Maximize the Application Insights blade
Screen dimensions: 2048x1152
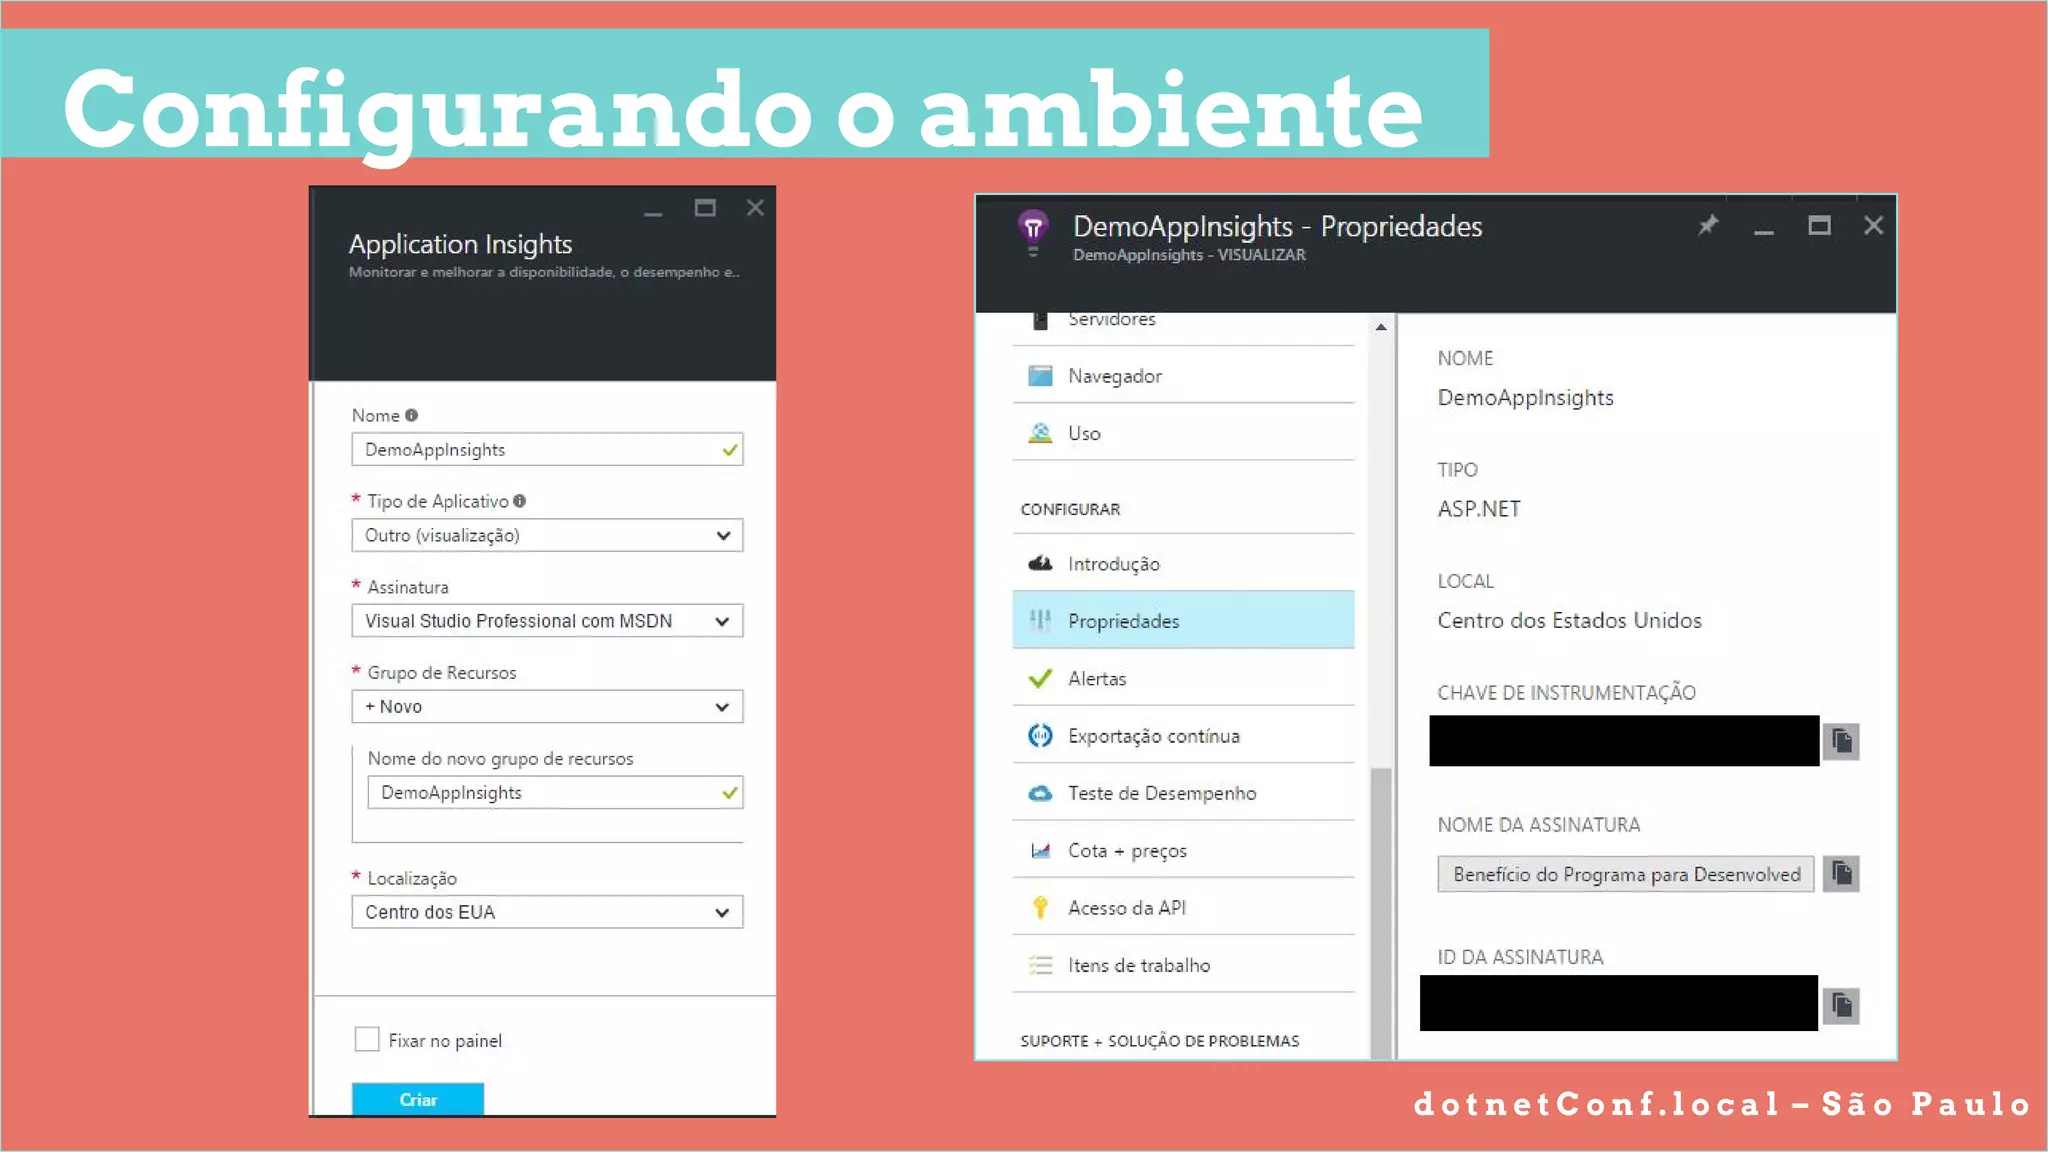[x=705, y=208]
